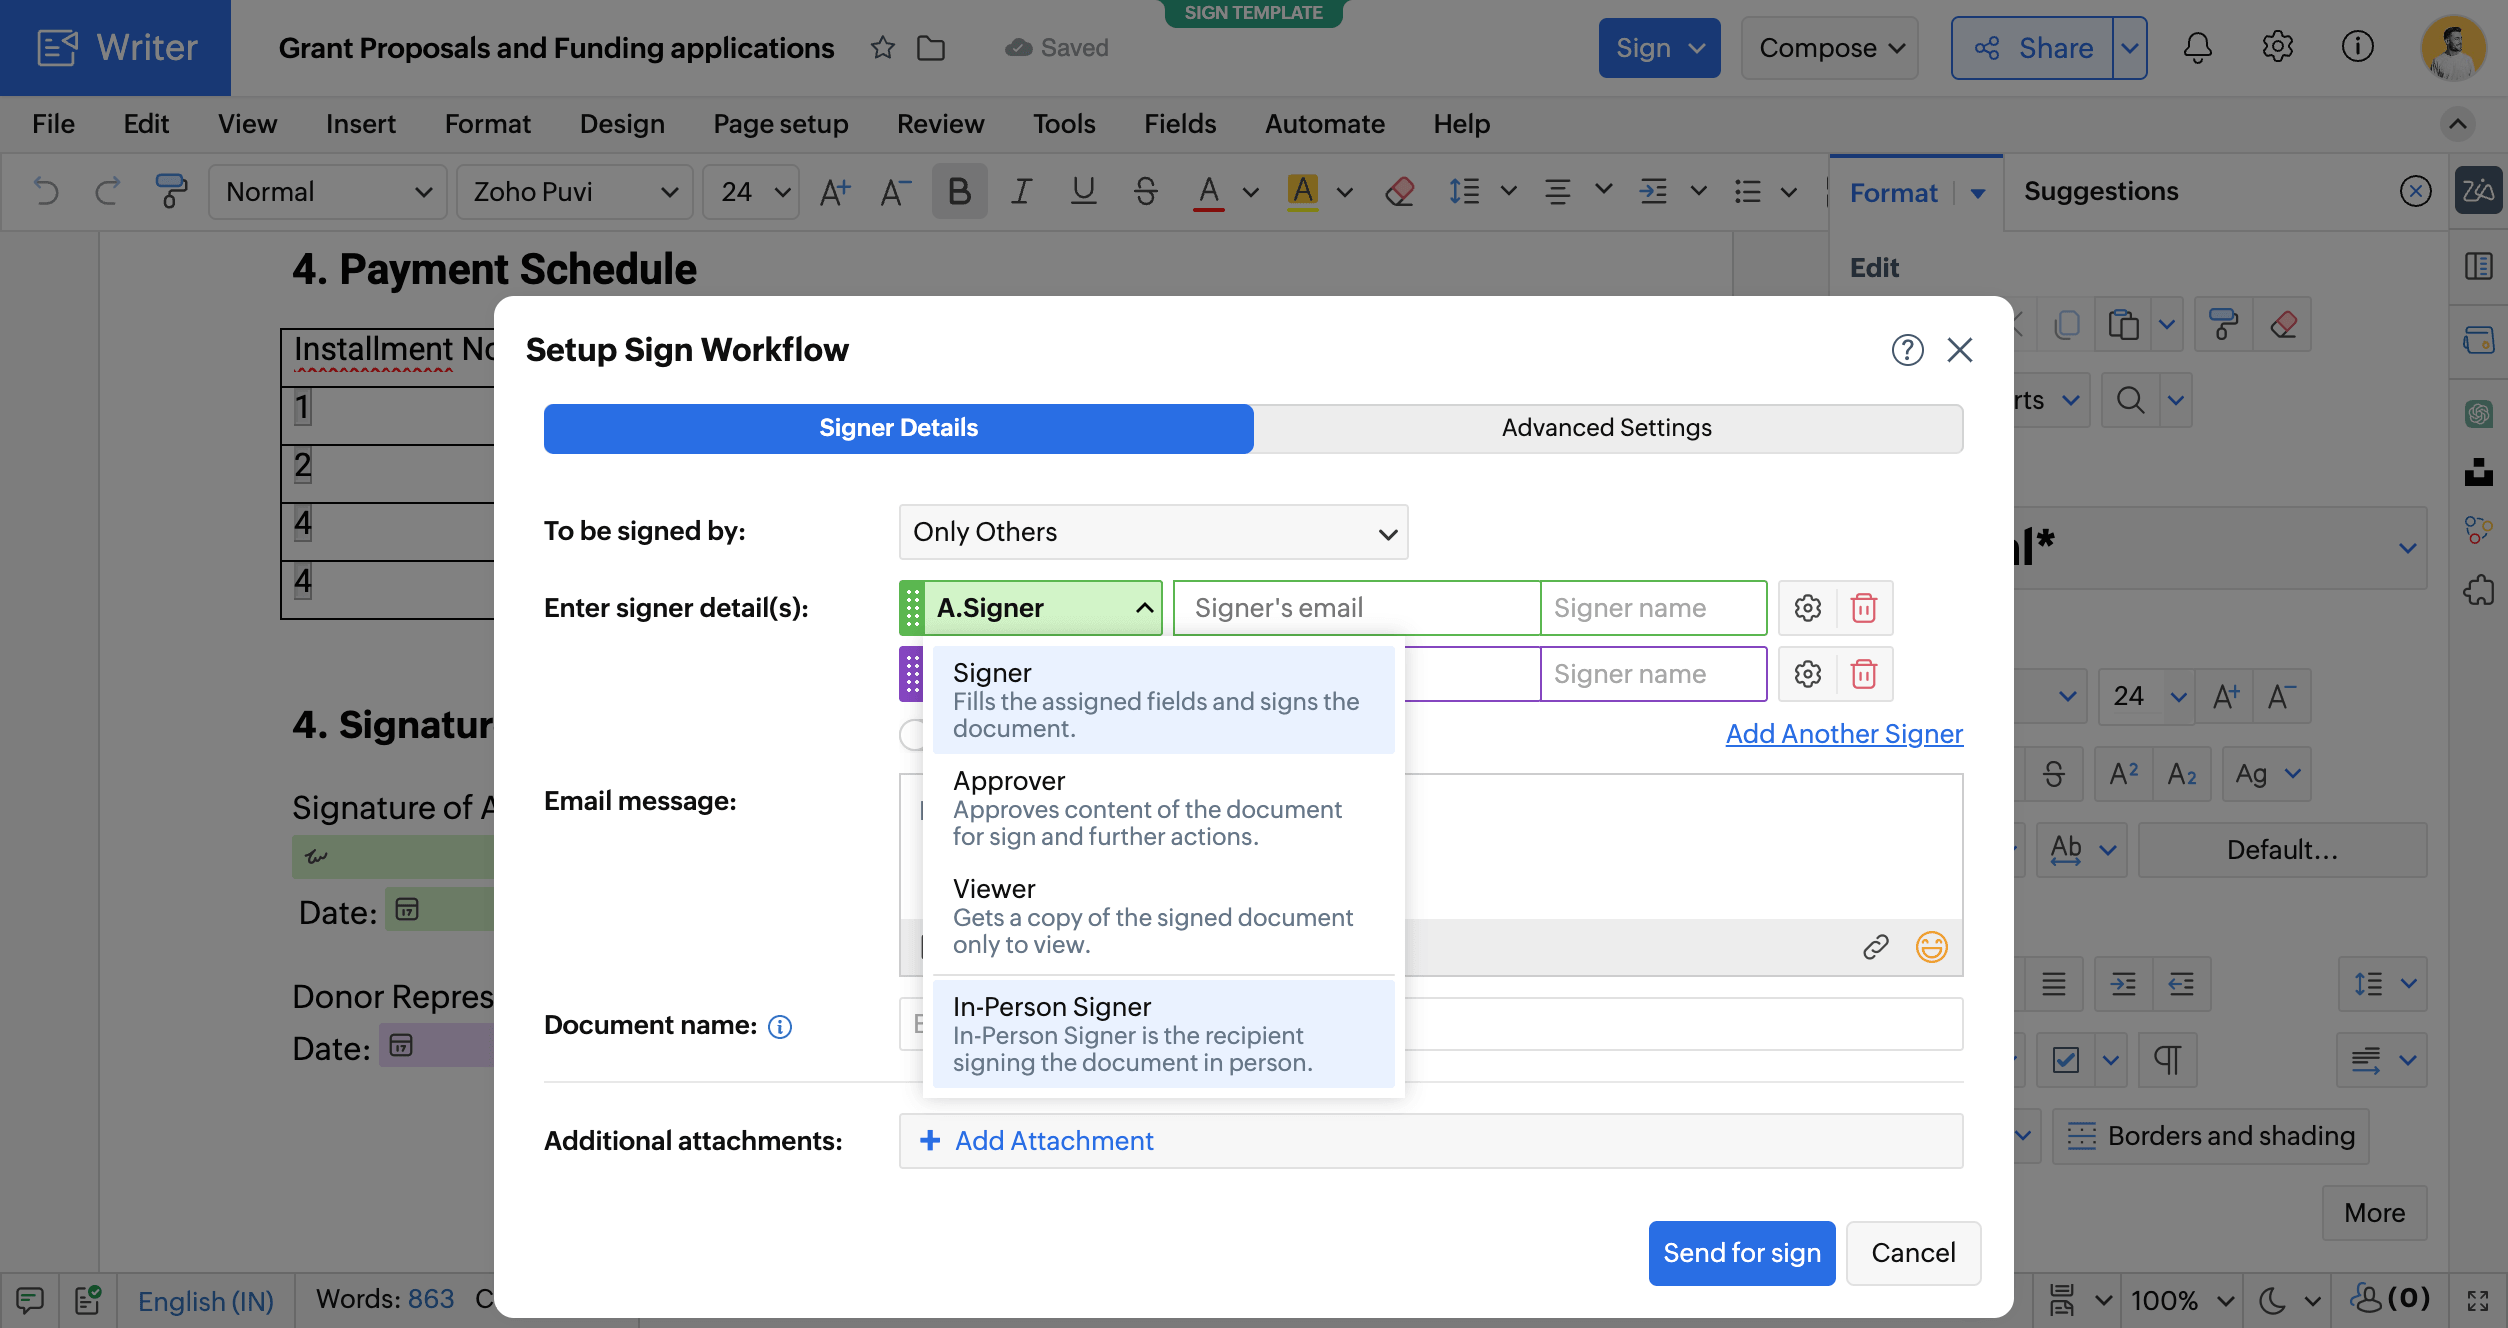The height and width of the screenshot is (1328, 2508).
Task: Select the Approver role option
Action: tap(1164, 808)
